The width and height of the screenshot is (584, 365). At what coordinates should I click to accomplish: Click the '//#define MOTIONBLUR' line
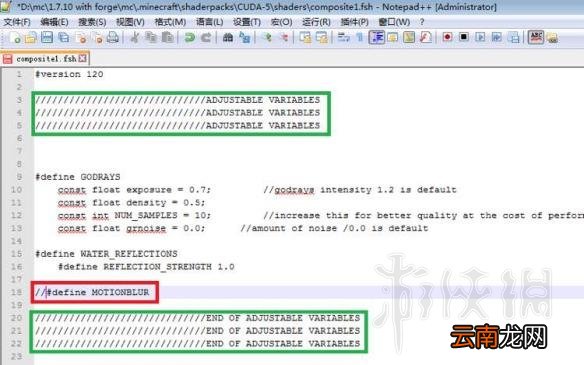click(x=92, y=292)
